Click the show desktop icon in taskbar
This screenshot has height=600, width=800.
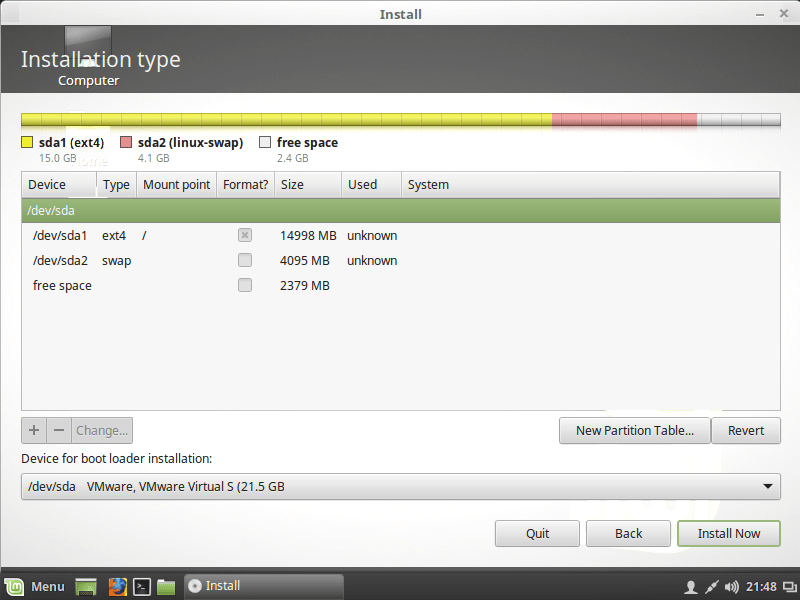pyautogui.click(x=86, y=587)
